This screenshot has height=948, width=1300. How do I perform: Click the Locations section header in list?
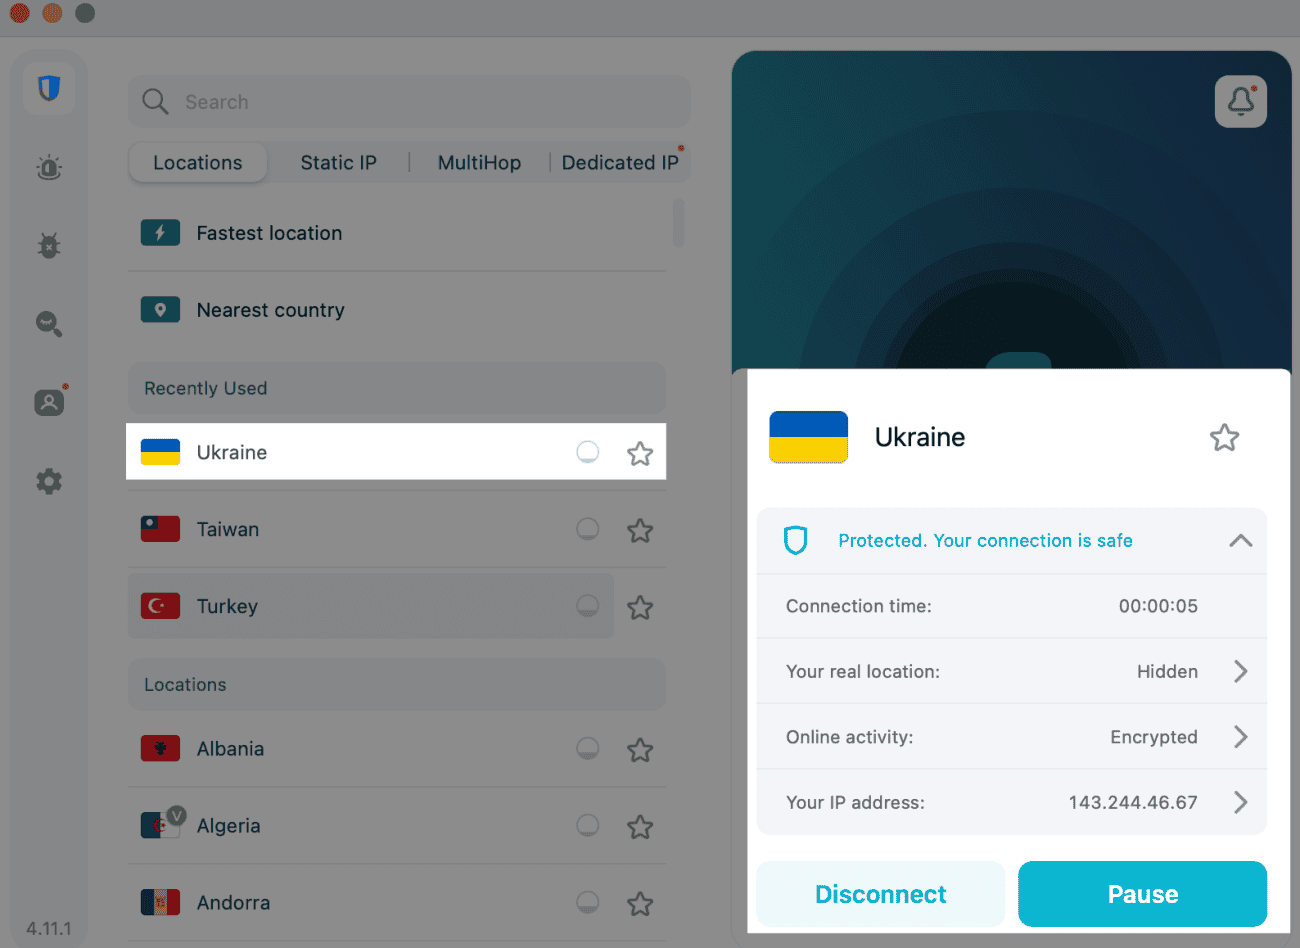397,684
